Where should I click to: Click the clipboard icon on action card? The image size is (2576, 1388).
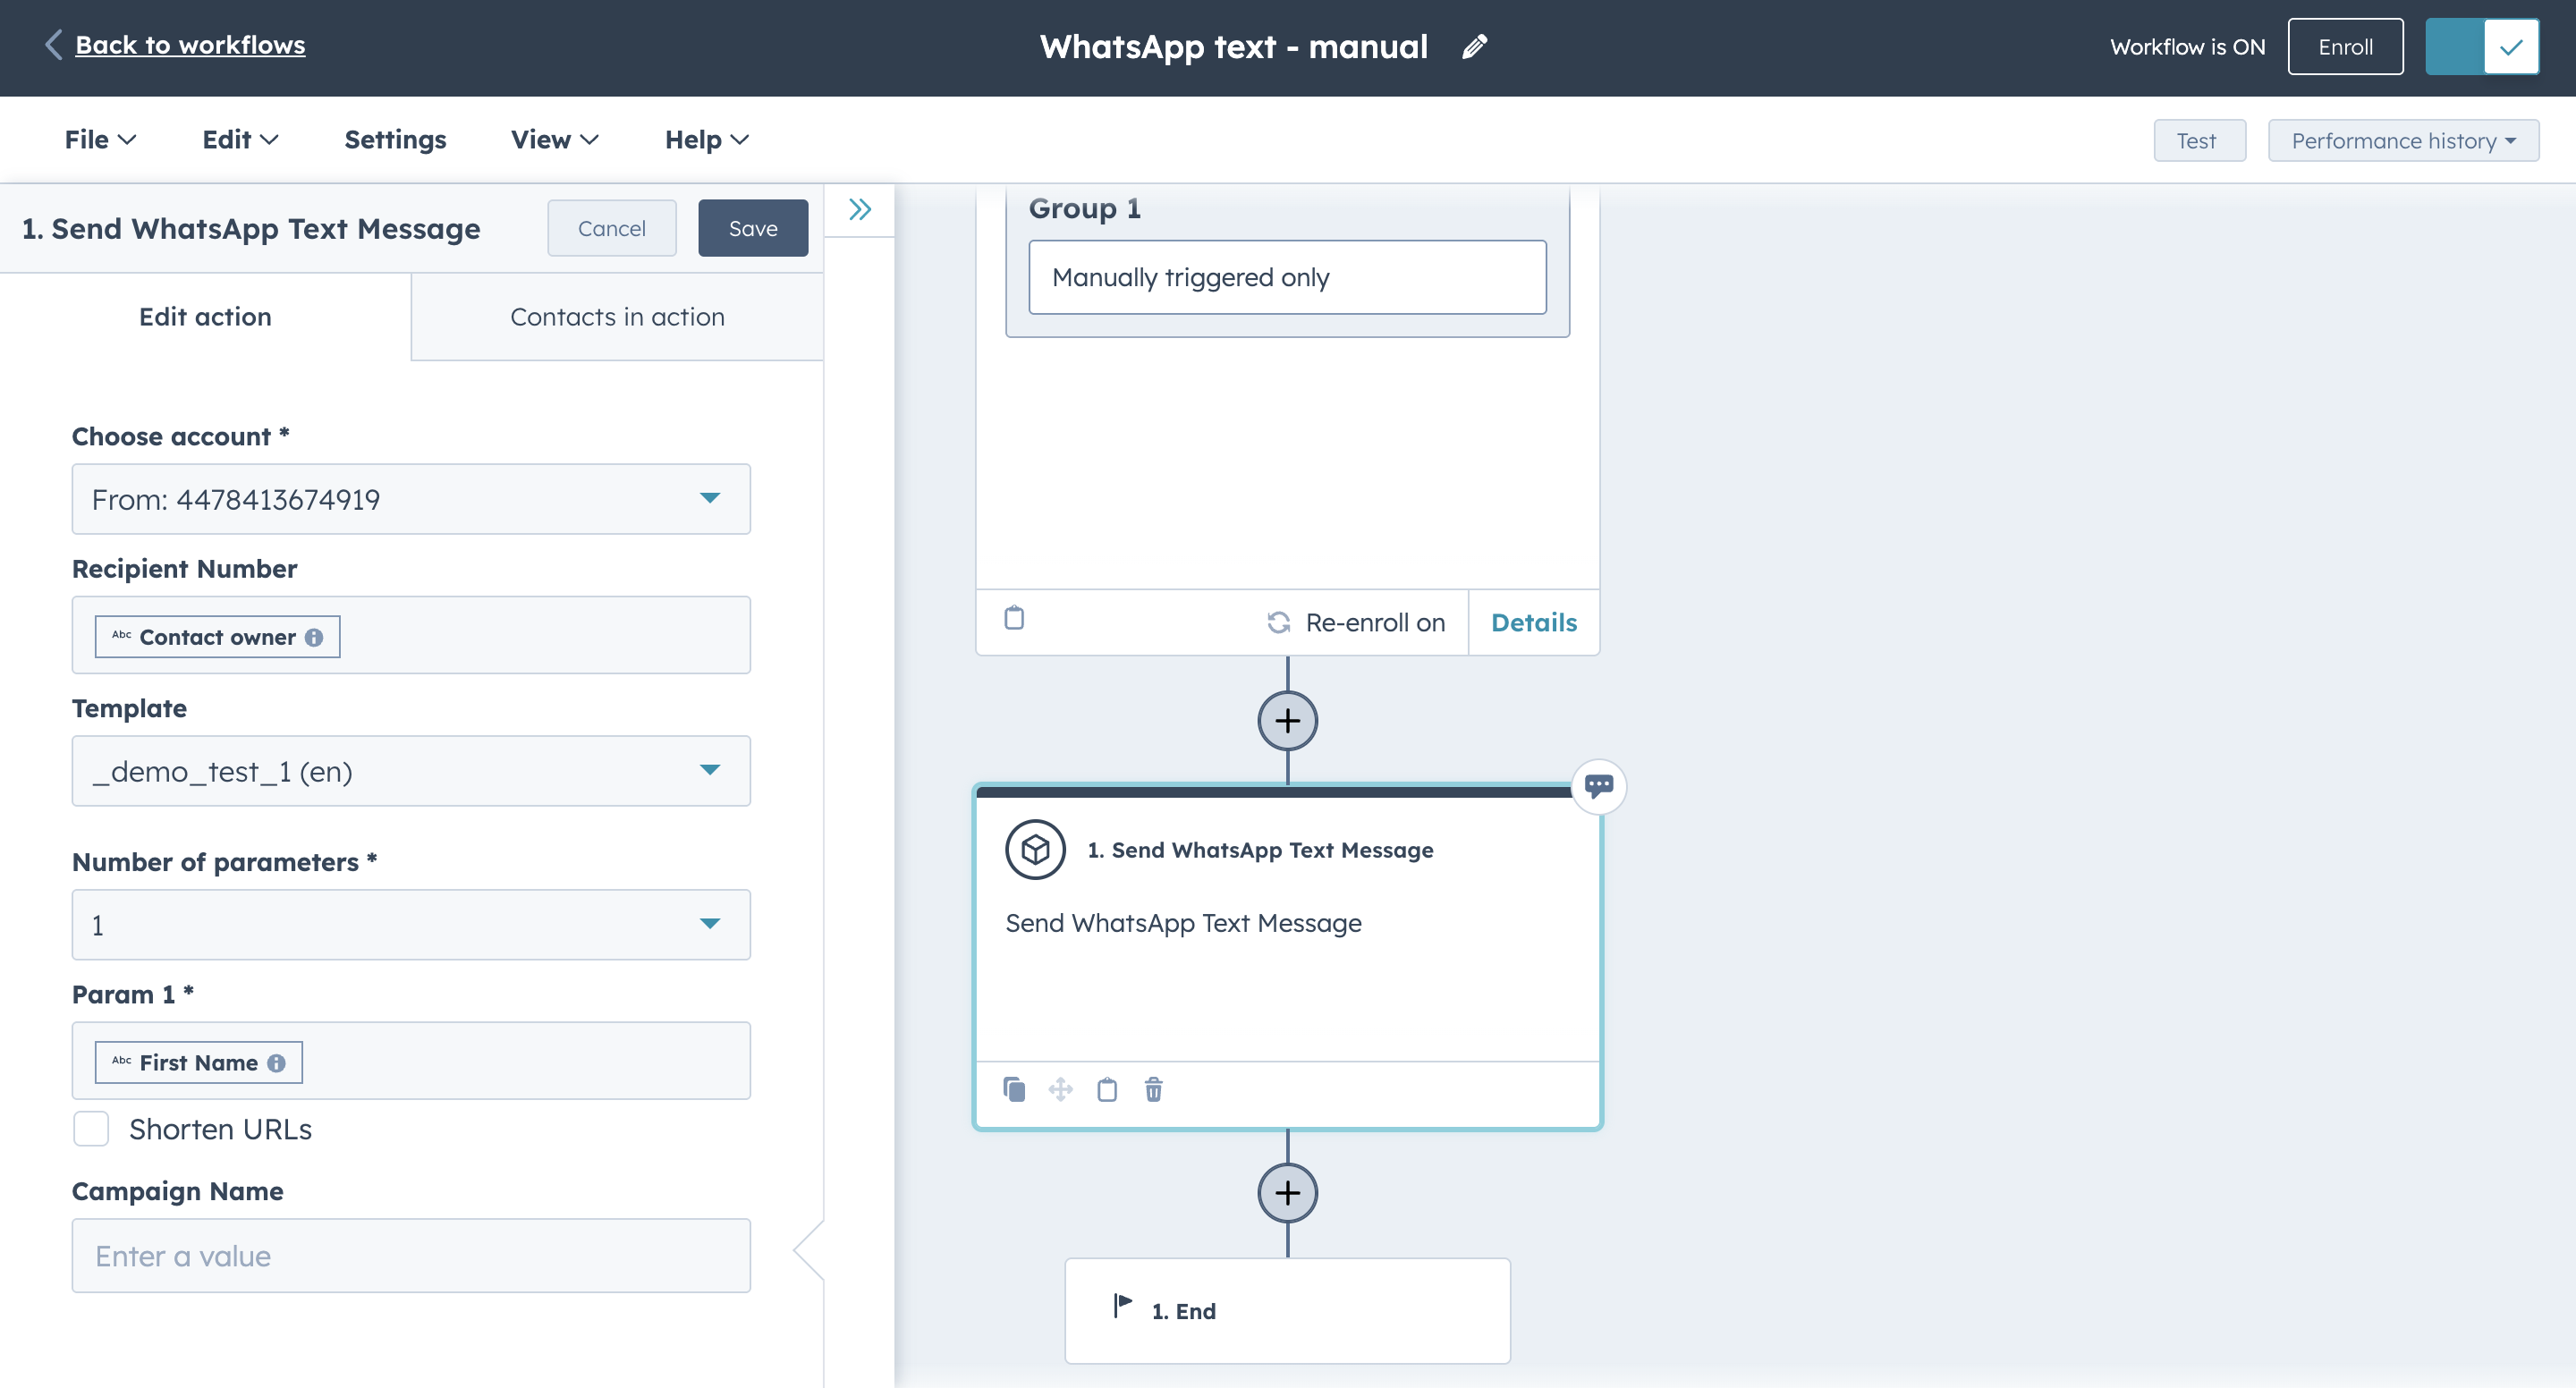pos(1107,1089)
